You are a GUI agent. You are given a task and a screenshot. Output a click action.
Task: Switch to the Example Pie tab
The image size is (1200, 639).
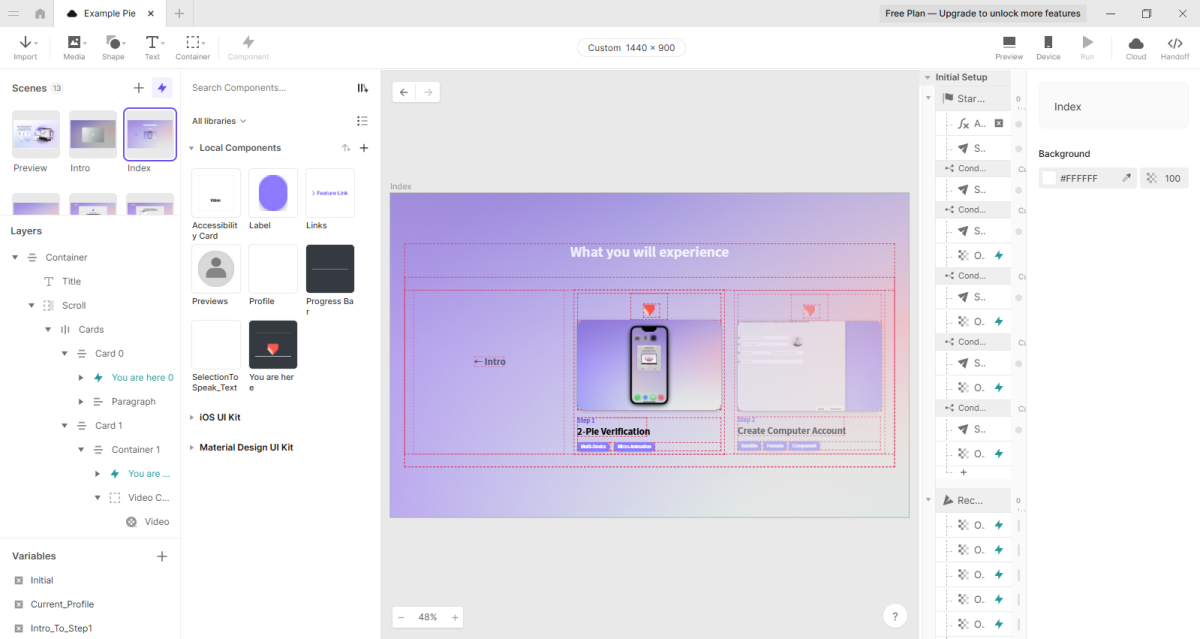click(108, 13)
